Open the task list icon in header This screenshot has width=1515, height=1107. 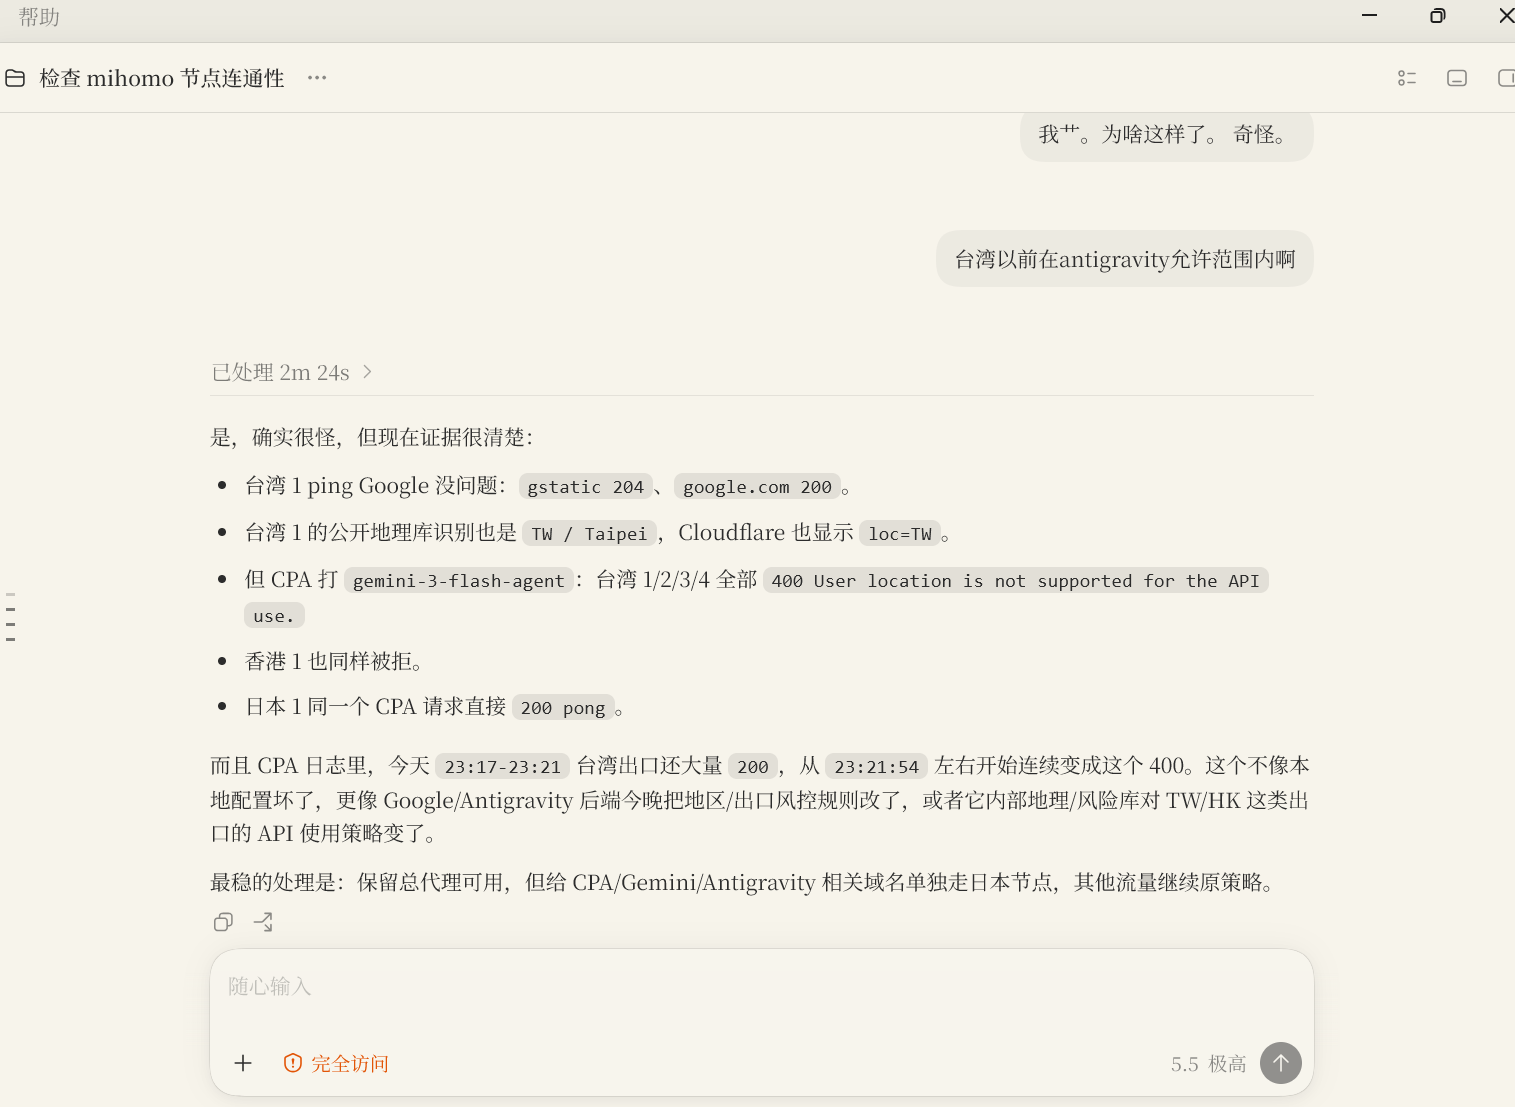coord(1407,78)
